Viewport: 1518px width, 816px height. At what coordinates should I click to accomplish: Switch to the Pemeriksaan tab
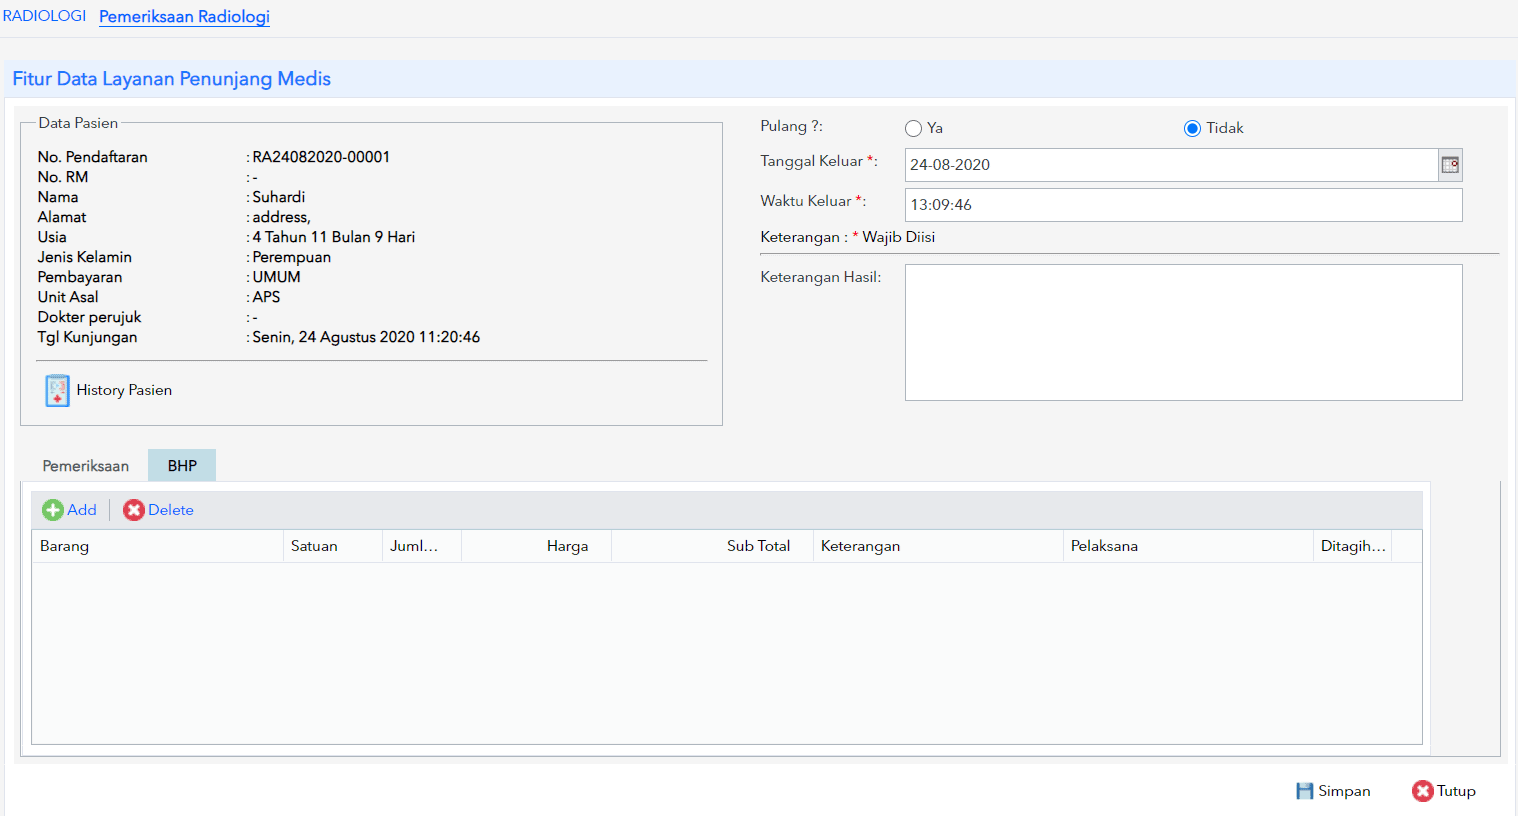(x=86, y=466)
